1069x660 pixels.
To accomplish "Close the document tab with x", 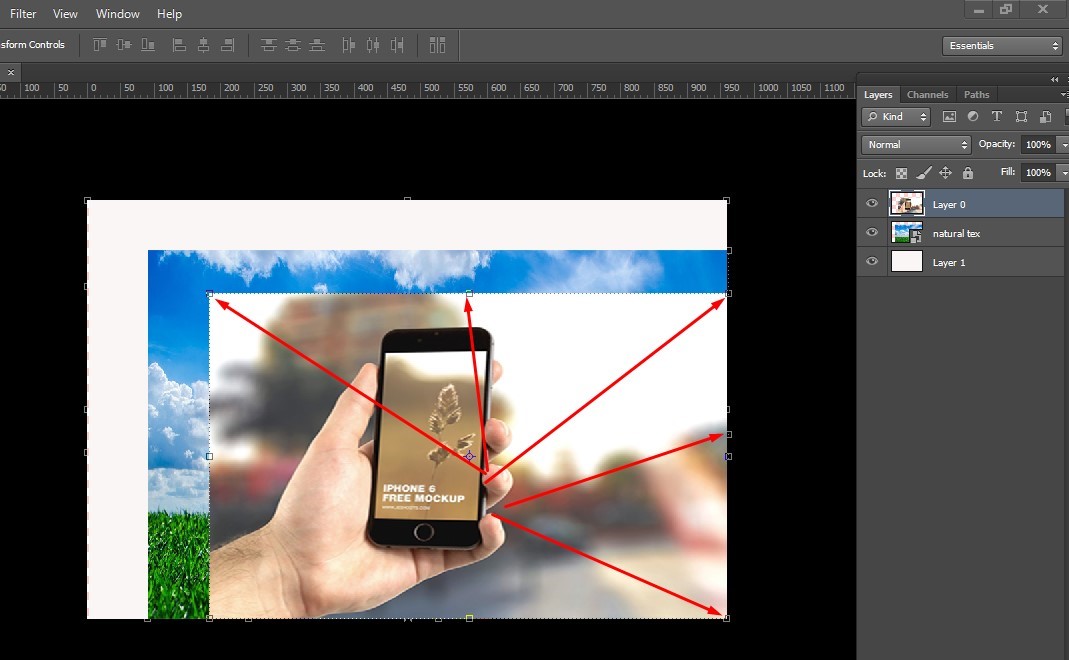I will [11, 72].
